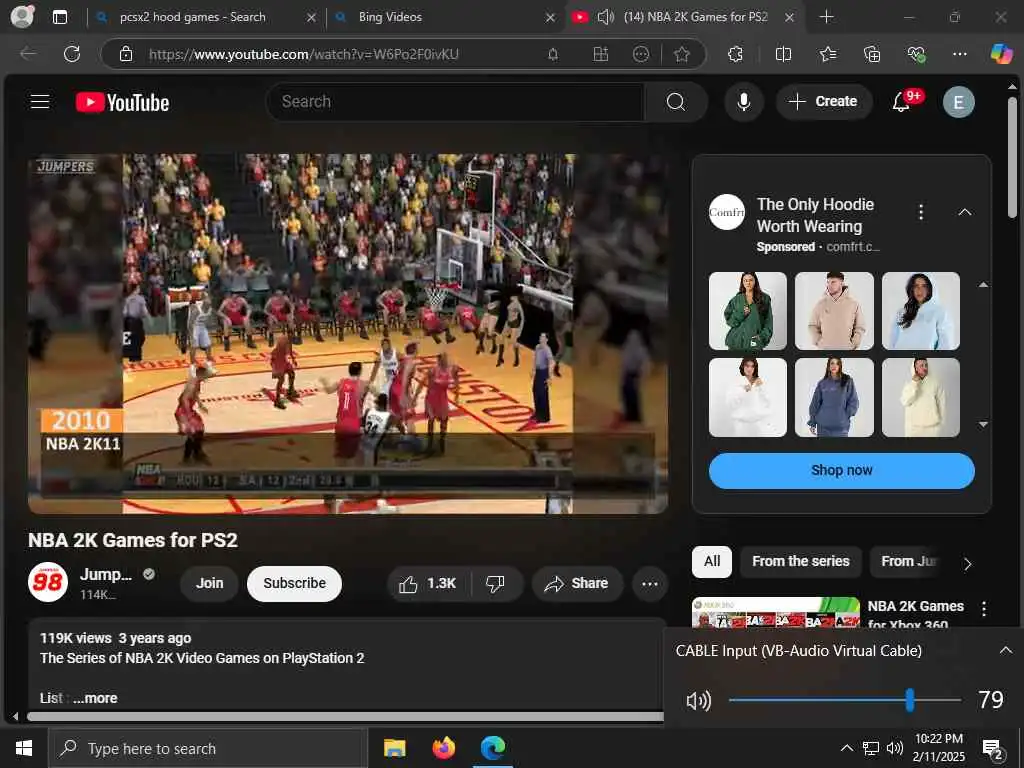Open NBA 2K Games for Xbox 360 thumbnail
Image resolution: width=1024 pixels, height=768 pixels.
tap(776, 612)
